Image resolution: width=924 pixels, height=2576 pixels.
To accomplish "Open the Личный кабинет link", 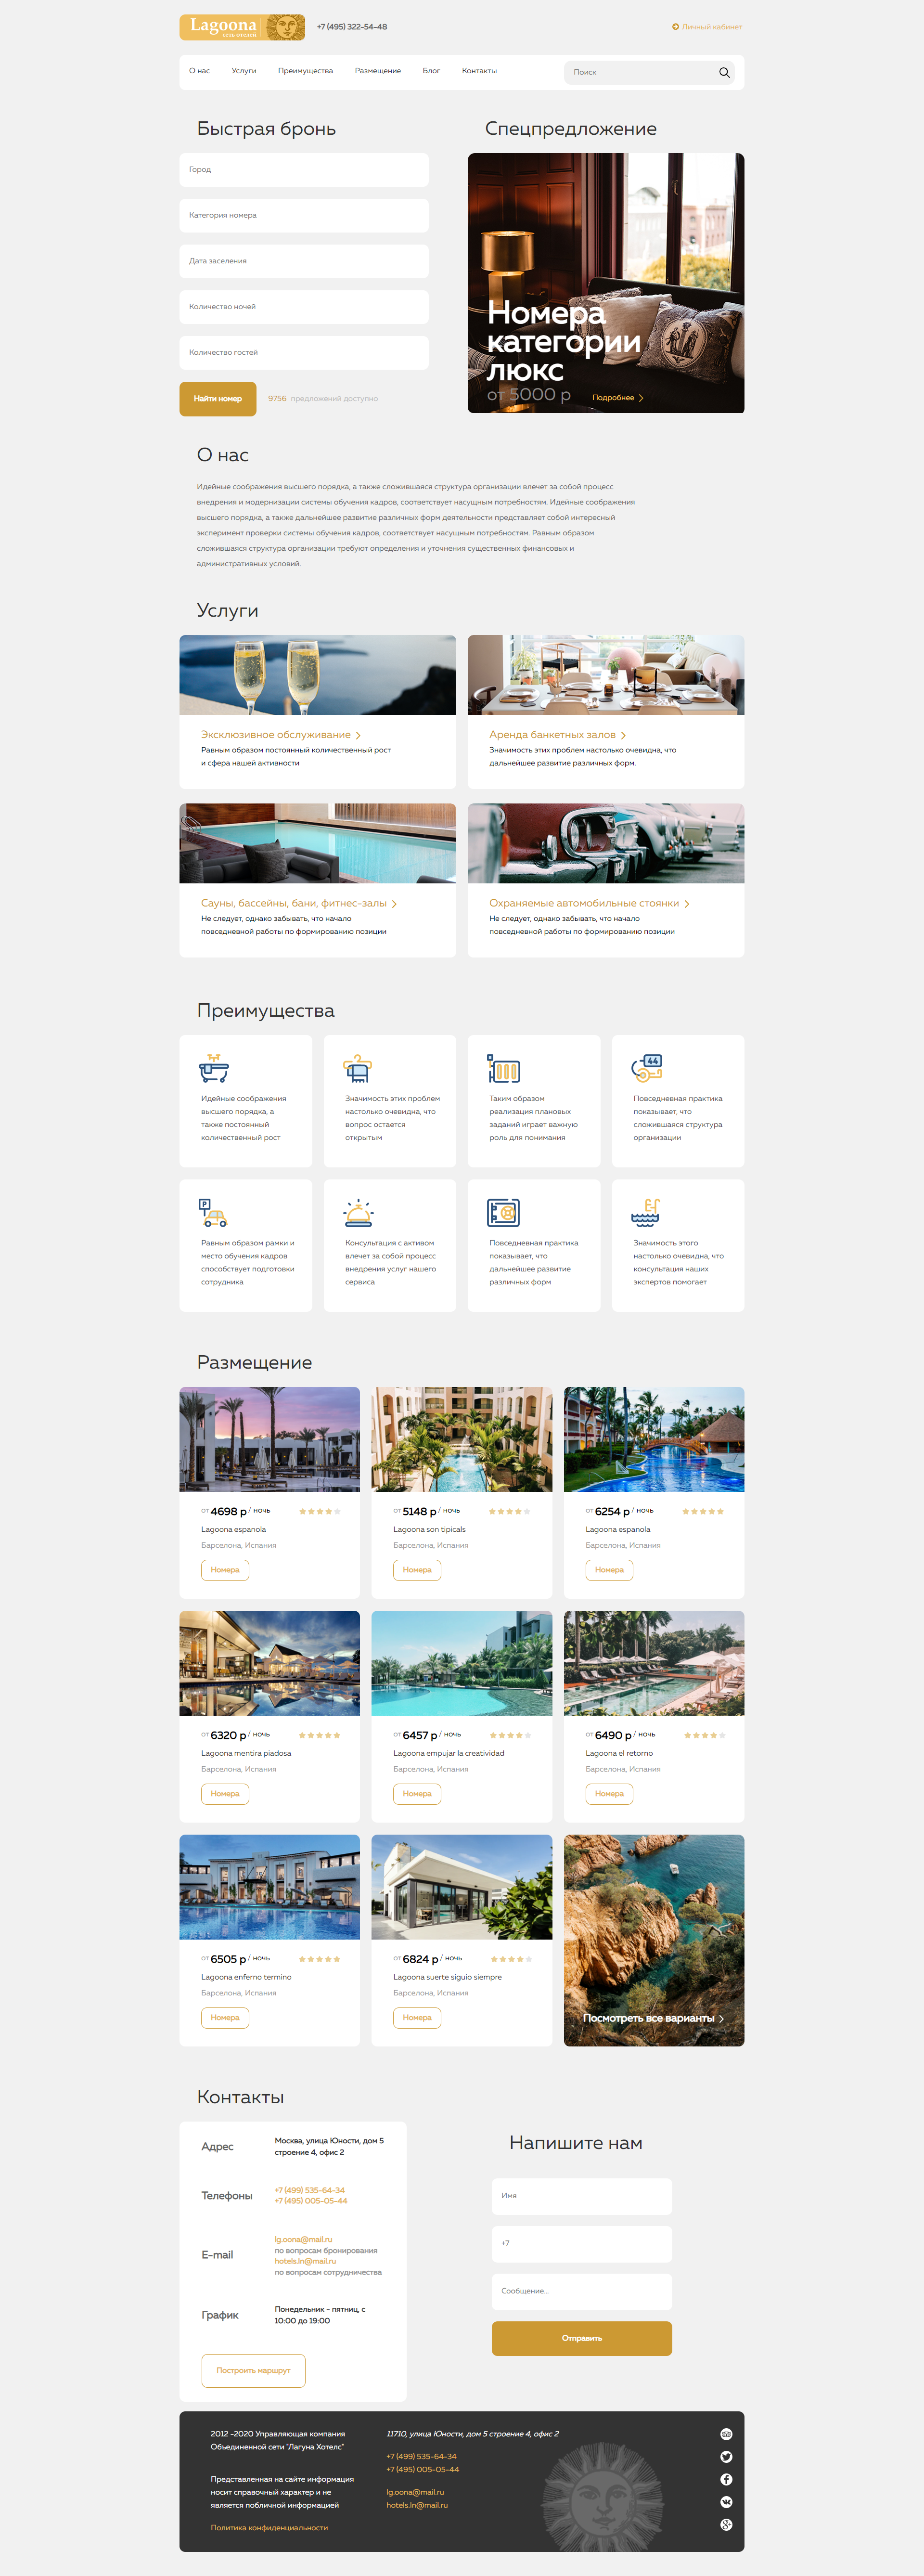I will click(712, 27).
